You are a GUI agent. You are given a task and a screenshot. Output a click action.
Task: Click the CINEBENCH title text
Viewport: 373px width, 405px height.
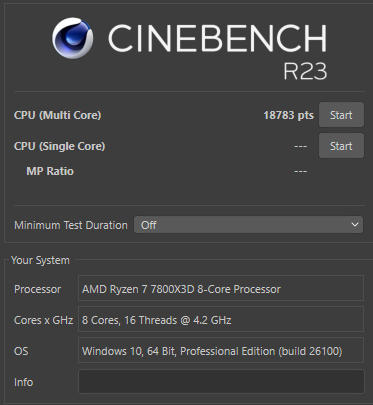(x=217, y=38)
